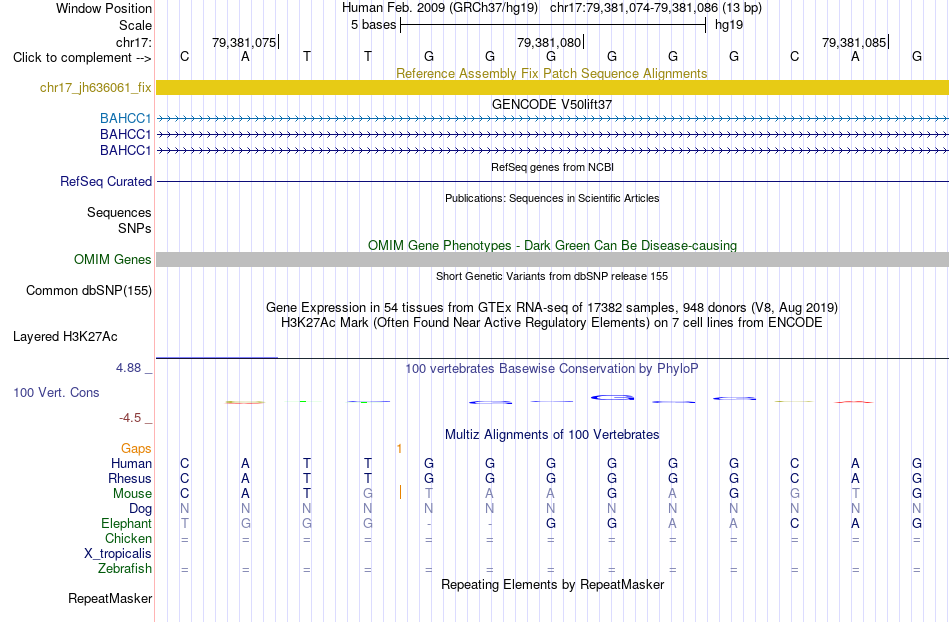Click the RepeatMasker track label

pos(110,598)
